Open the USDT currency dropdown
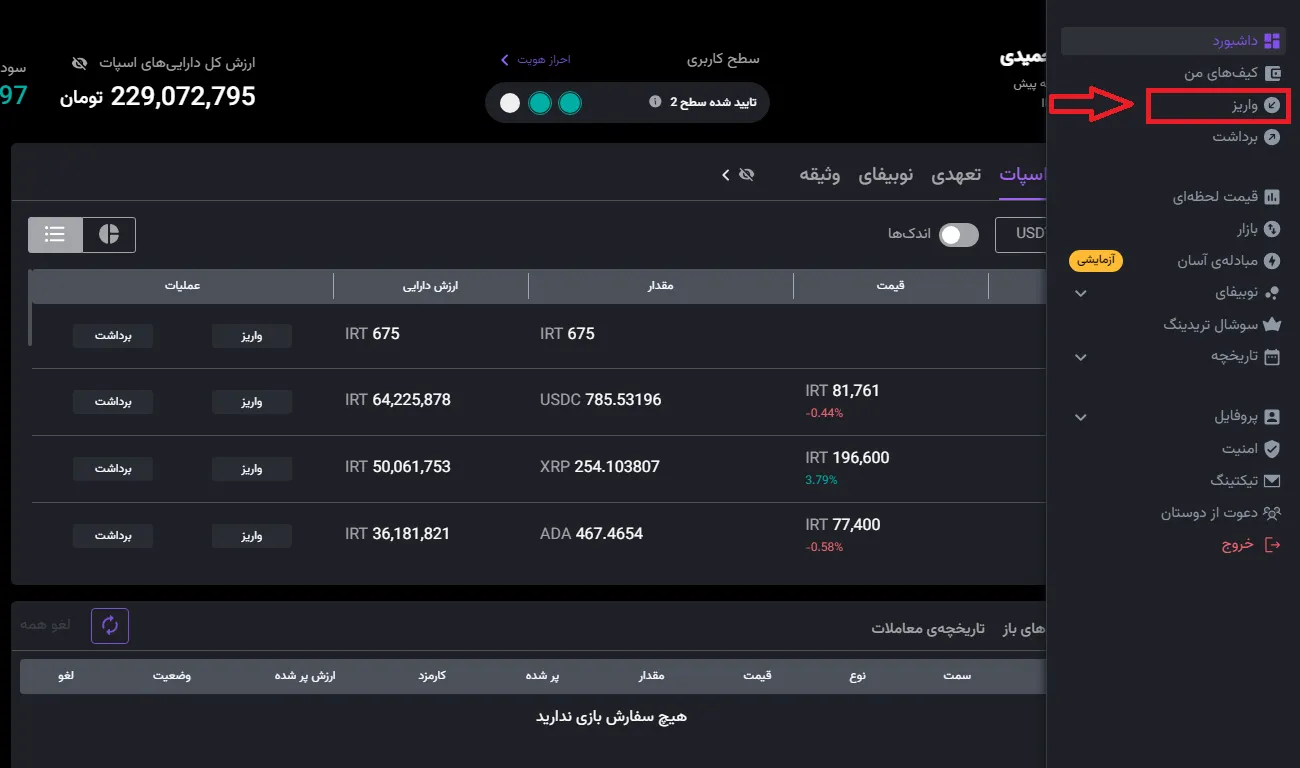The height and width of the screenshot is (768, 1300). click(x=1020, y=234)
